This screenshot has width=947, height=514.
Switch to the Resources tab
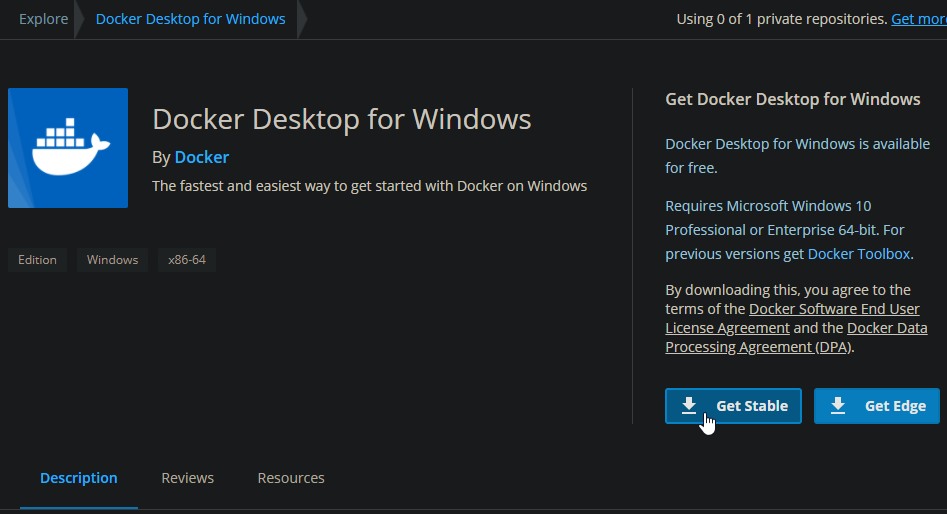(x=291, y=478)
